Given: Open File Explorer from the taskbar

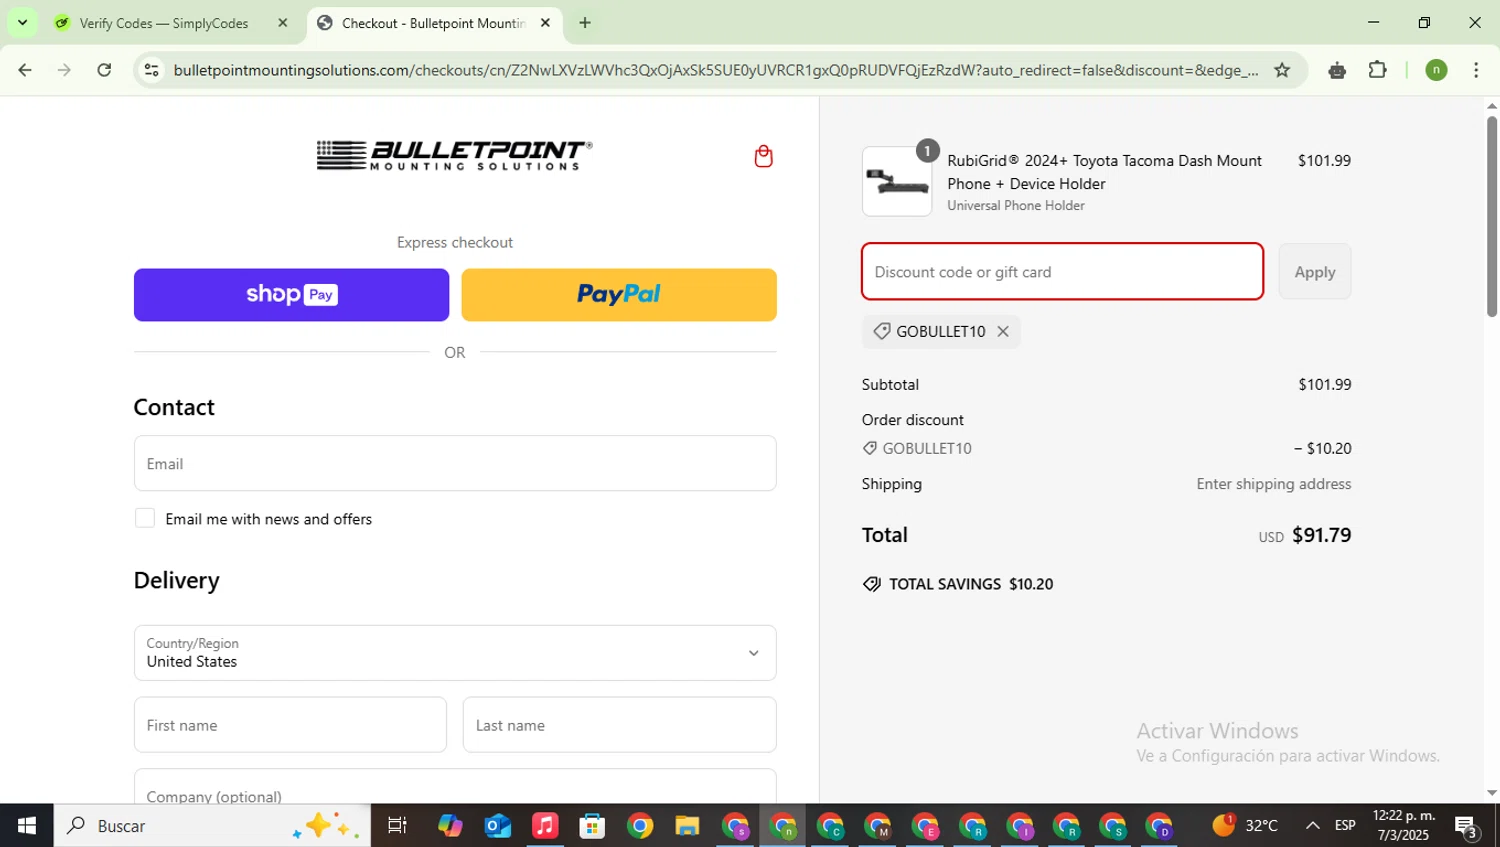Looking at the screenshot, I should tap(687, 826).
